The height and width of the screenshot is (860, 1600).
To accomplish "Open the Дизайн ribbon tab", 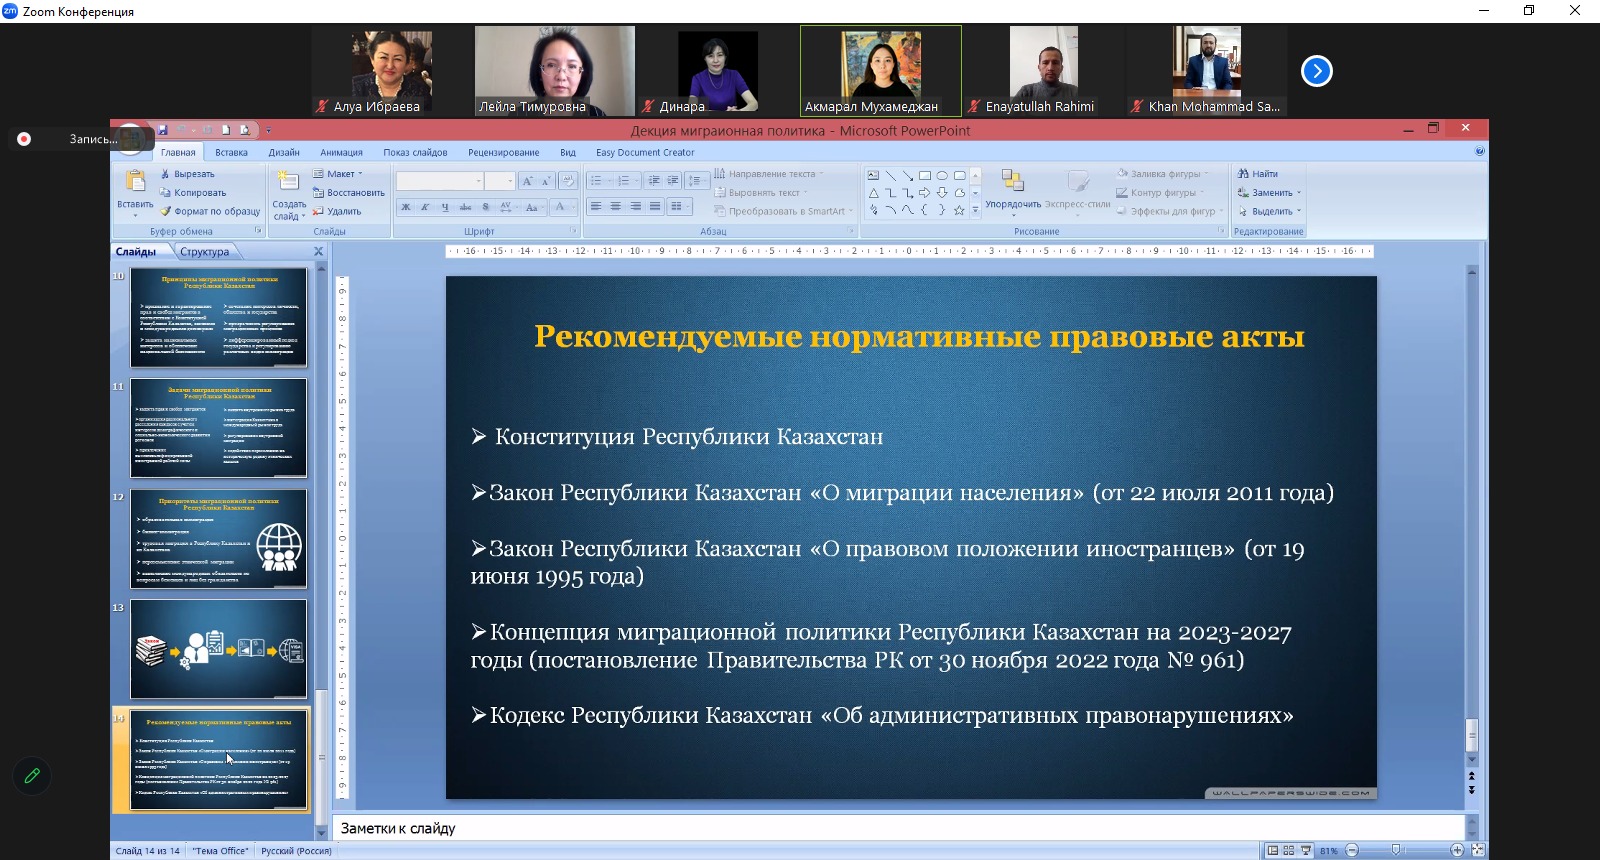I will (x=284, y=152).
